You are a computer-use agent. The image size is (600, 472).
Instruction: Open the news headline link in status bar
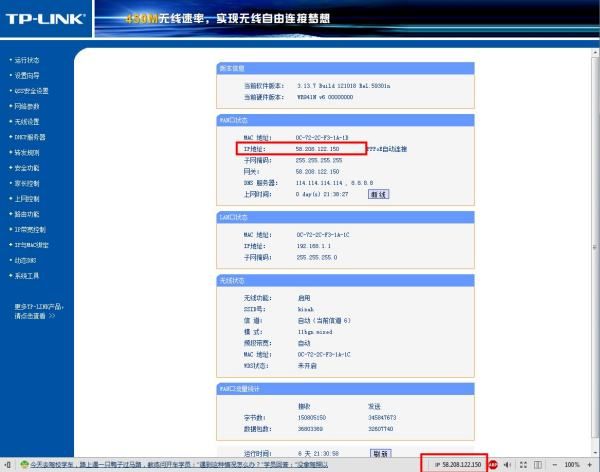(179, 465)
